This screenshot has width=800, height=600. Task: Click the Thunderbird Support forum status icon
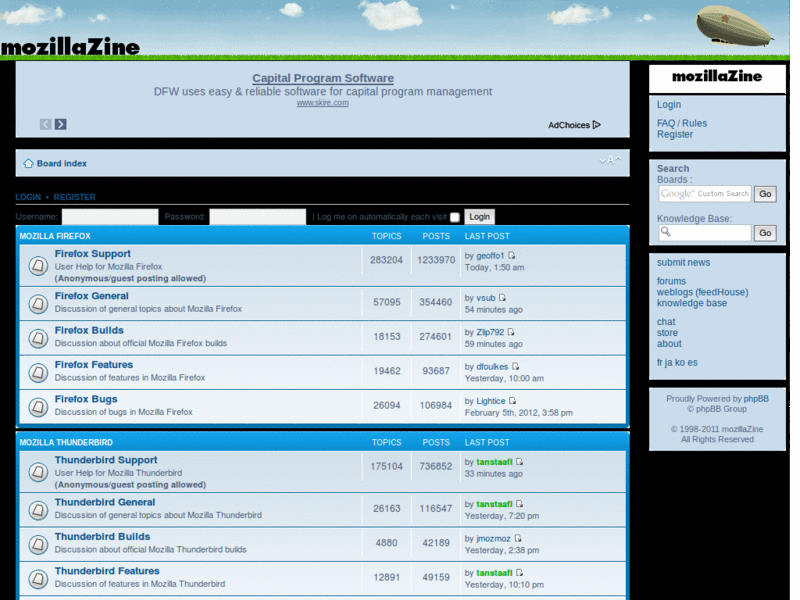38,472
